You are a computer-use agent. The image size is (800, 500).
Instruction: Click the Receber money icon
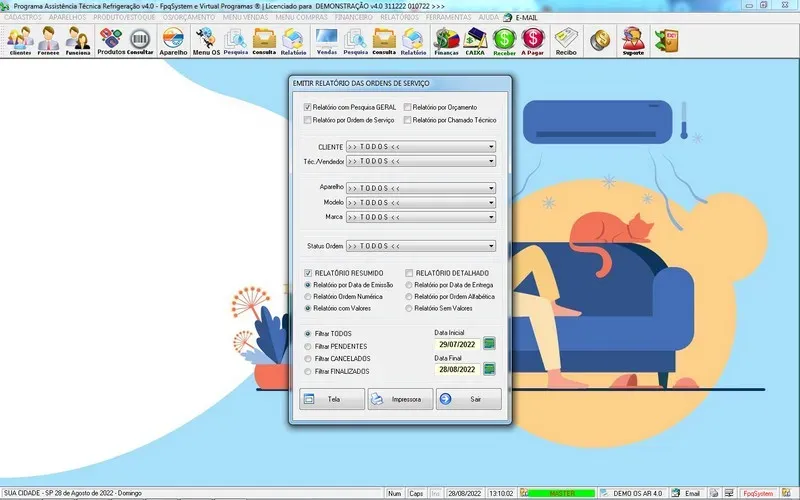504,41
